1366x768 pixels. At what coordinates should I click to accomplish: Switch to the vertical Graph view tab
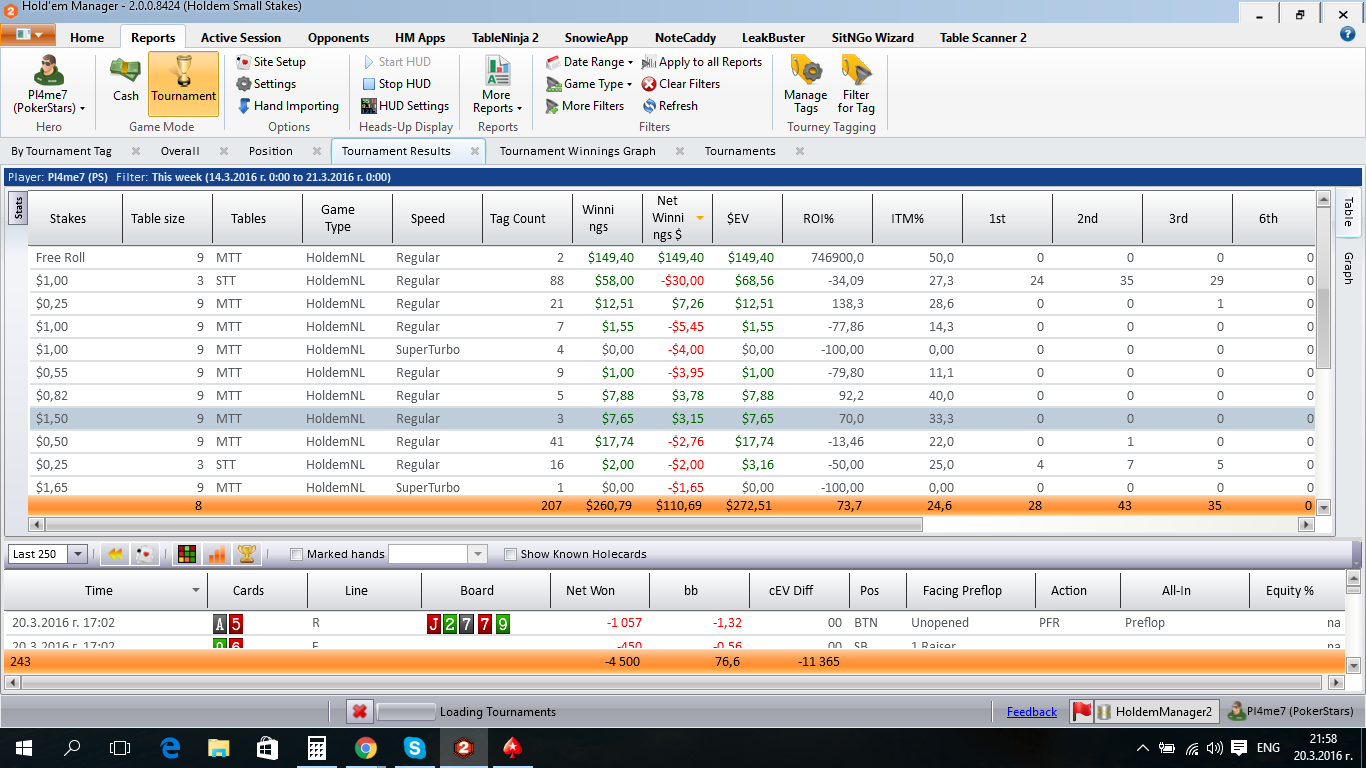click(1348, 268)
